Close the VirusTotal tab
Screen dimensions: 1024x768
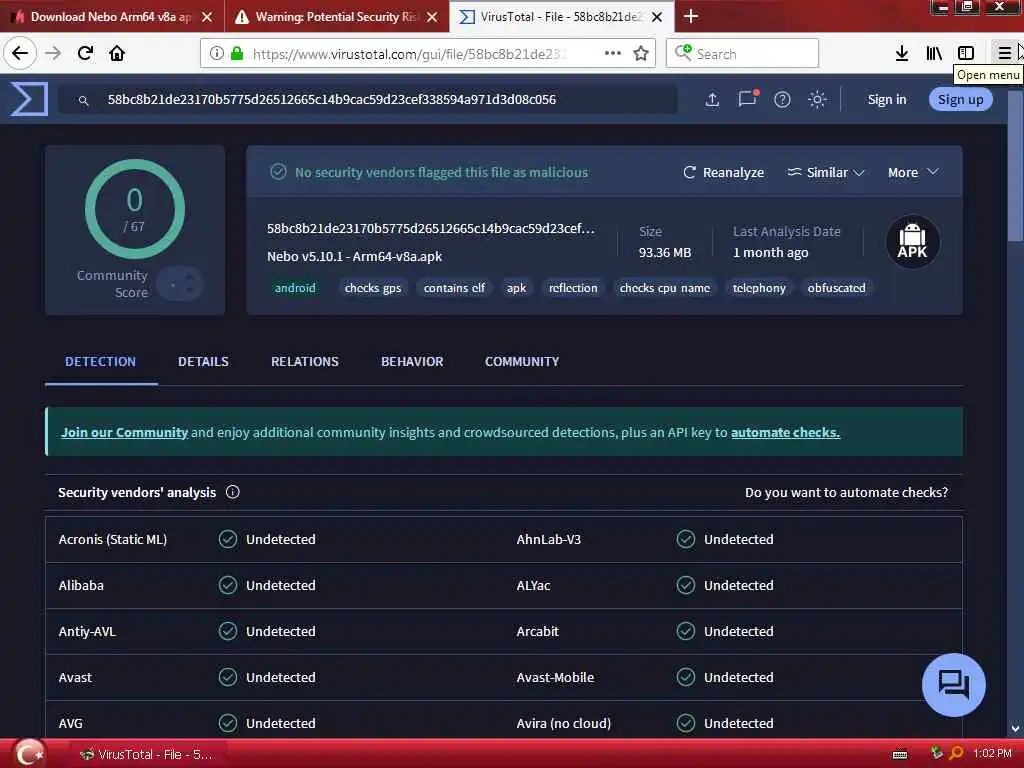pos(657,17)
